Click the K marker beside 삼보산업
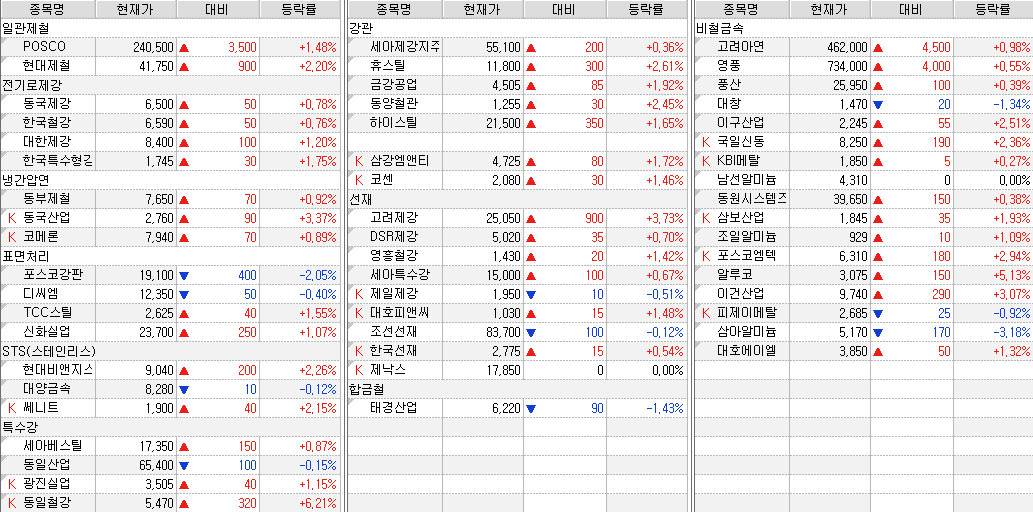 coord(706,218)
